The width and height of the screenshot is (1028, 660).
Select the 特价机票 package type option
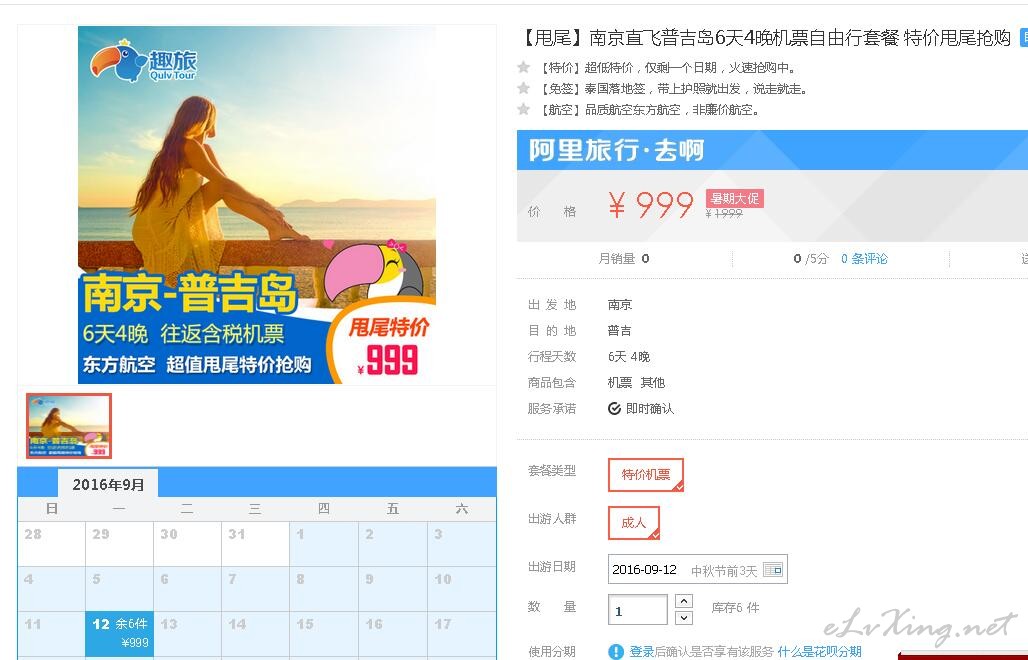[646, 475]
